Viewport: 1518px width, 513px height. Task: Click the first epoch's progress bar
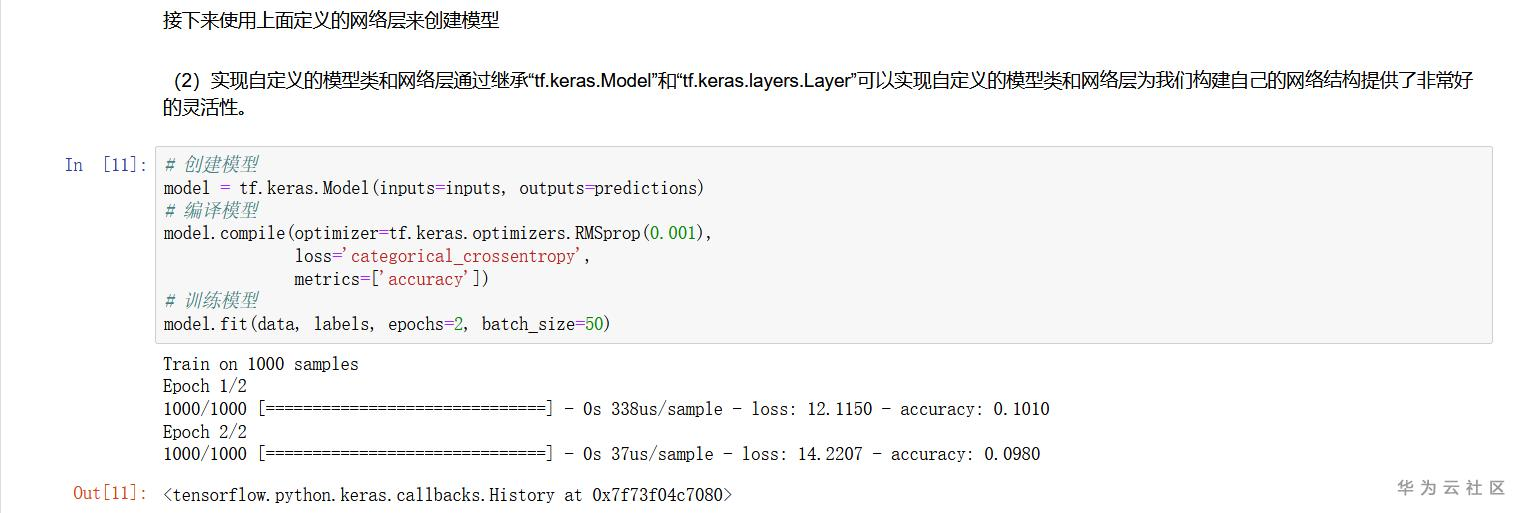click(405, 409)
